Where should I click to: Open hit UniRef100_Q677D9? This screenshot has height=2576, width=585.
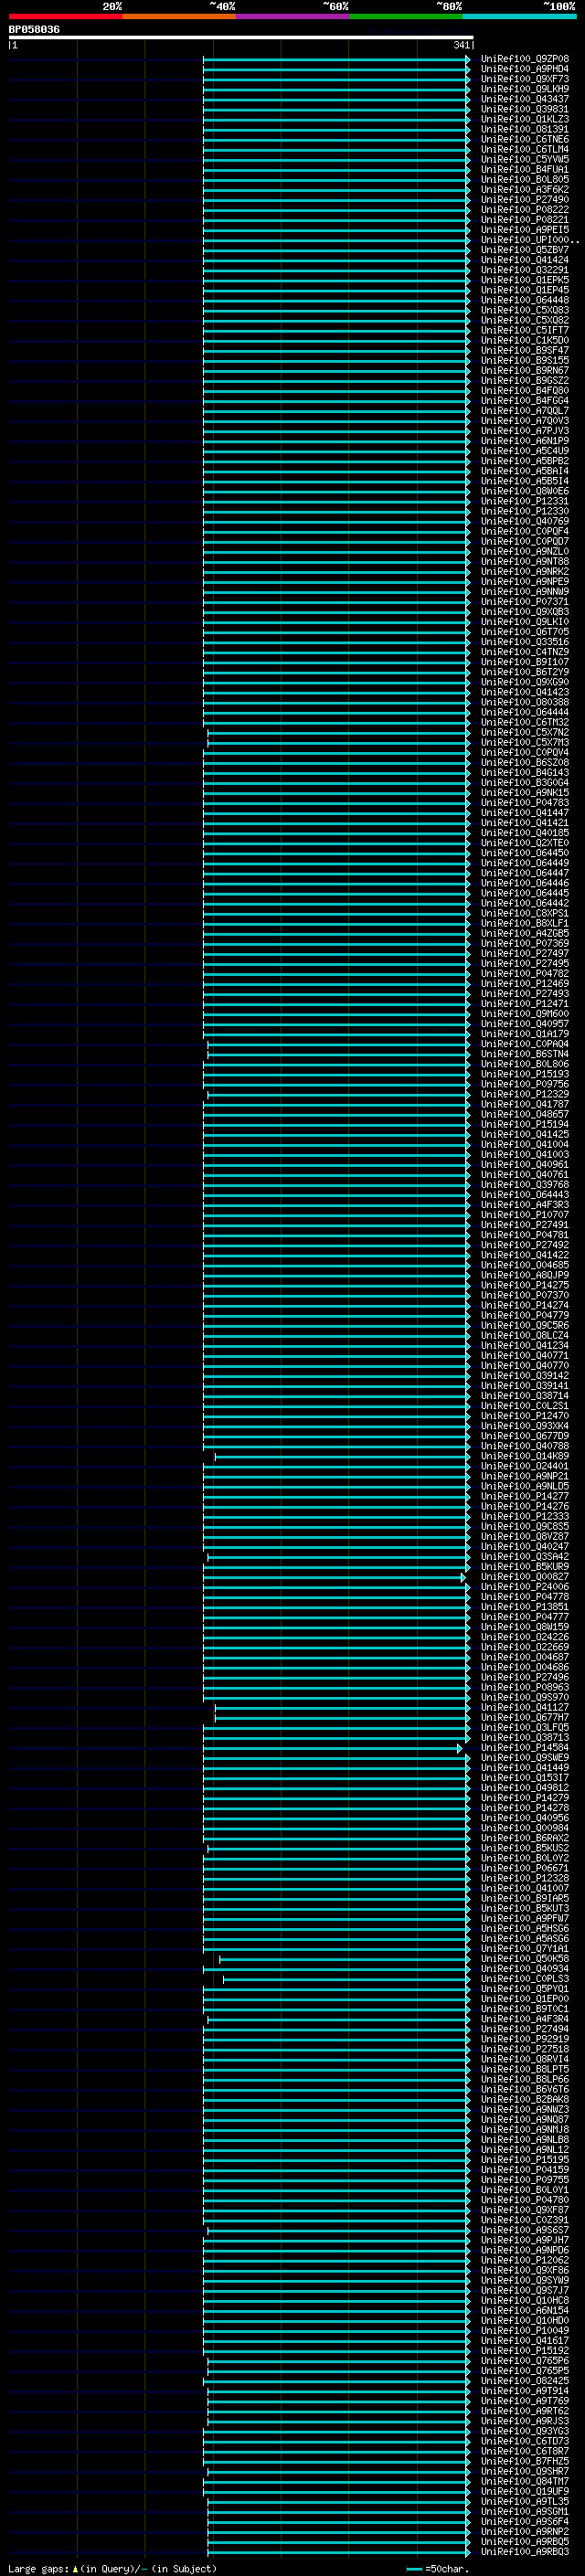(x=524, y=1436)
